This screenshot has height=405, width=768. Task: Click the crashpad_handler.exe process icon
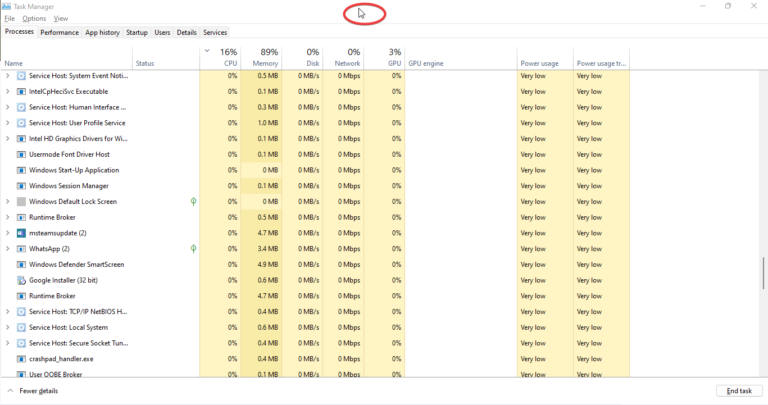(x=21, y=359)
